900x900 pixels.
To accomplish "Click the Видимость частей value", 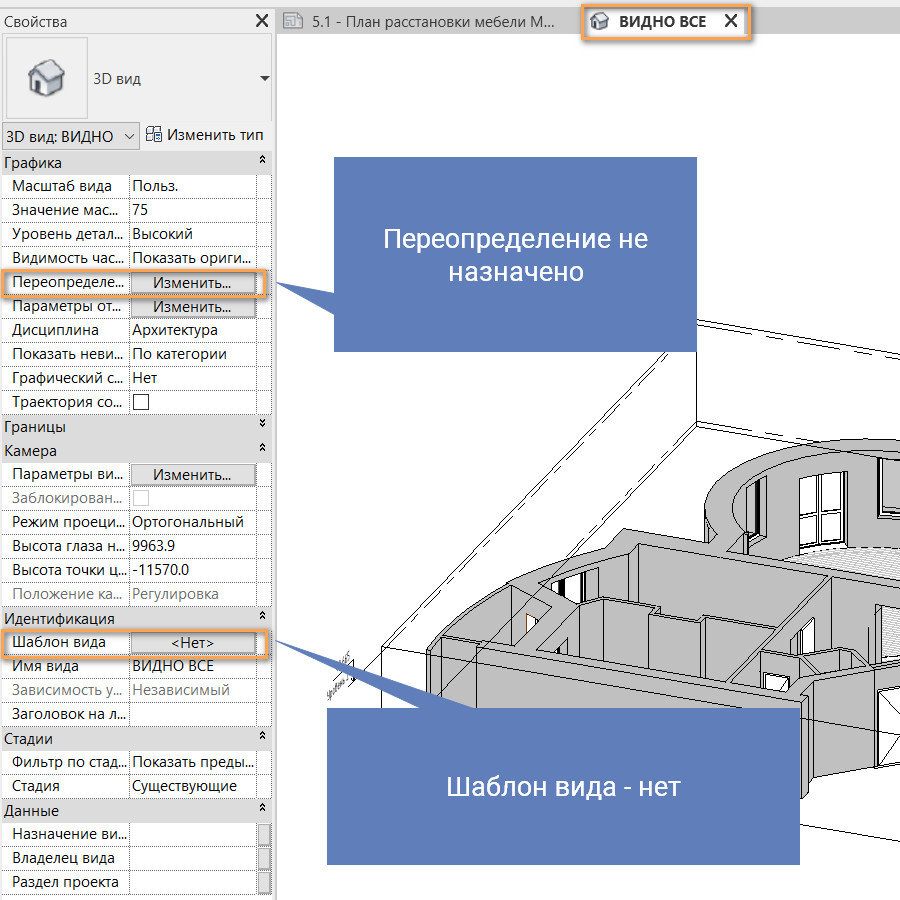I will click(193, 258).
